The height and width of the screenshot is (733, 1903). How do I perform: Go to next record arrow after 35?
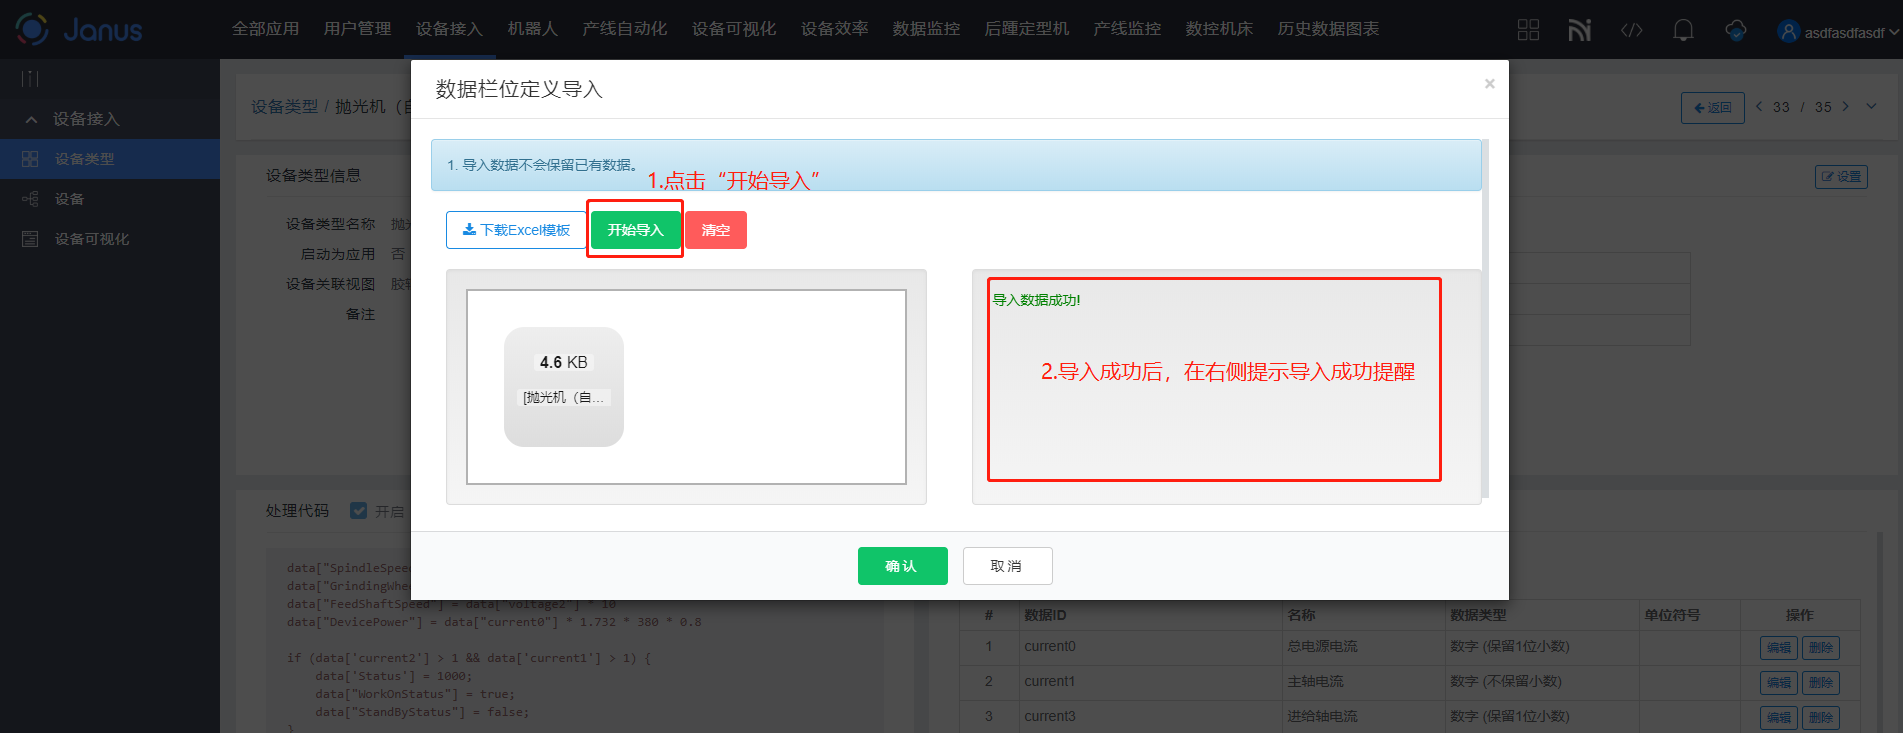[x=1845, y=106]
